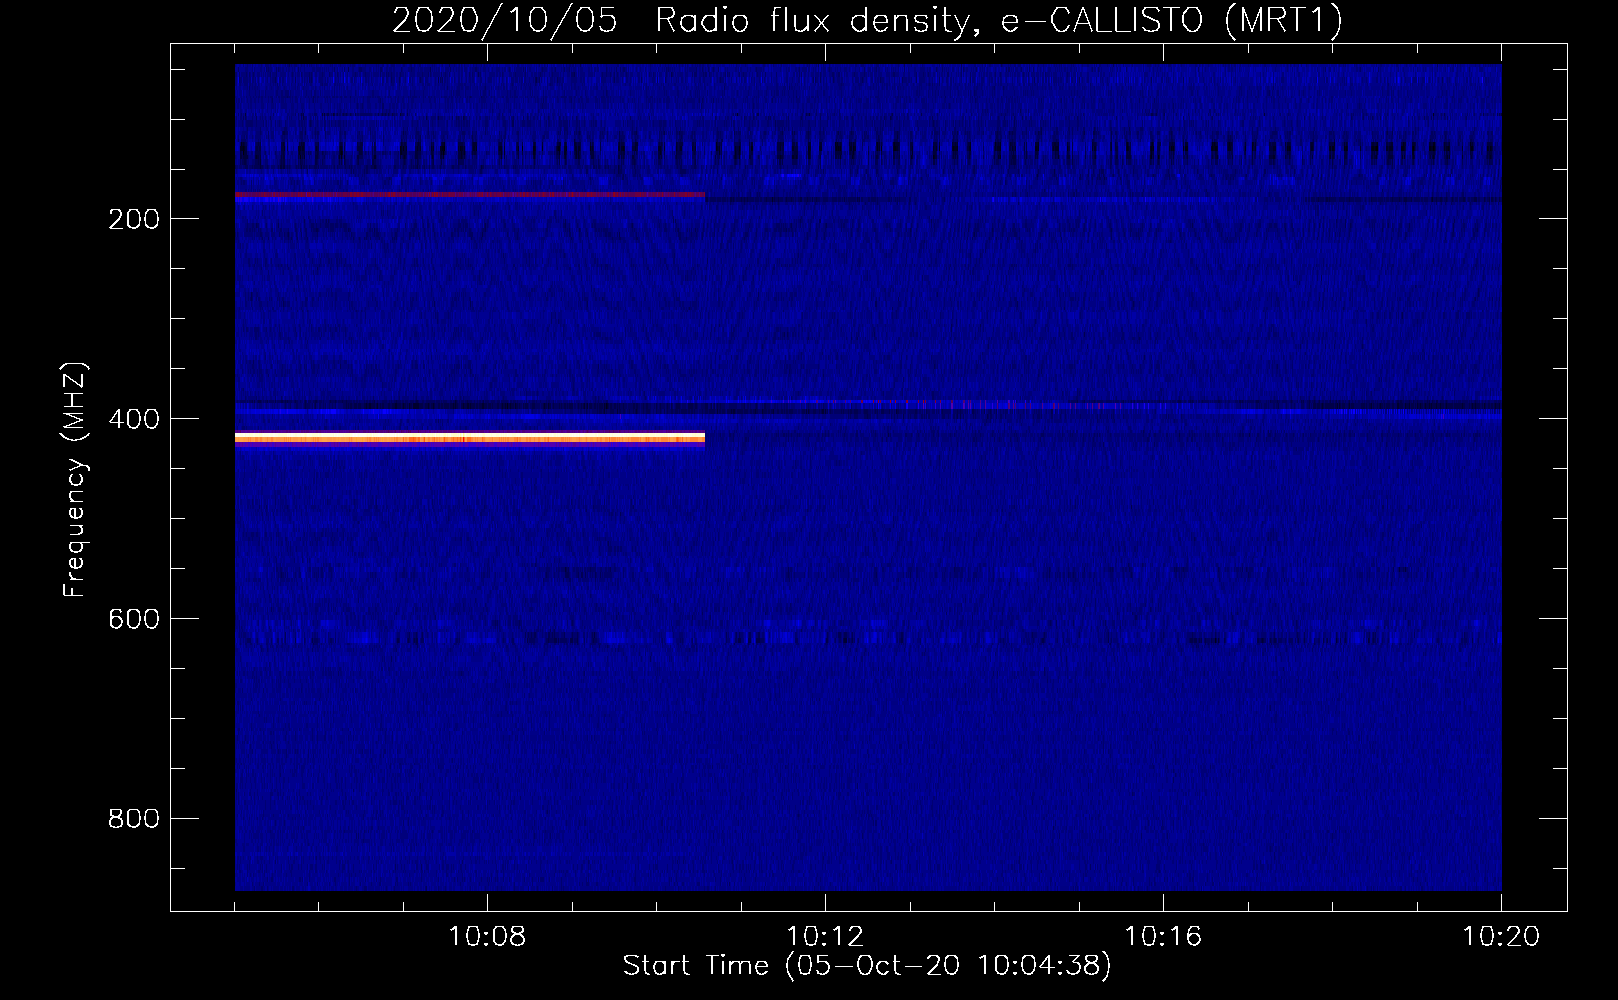The image size is (1618, 1000).
Task: Select the Start Time axis label text
Action: pos(867,966)
